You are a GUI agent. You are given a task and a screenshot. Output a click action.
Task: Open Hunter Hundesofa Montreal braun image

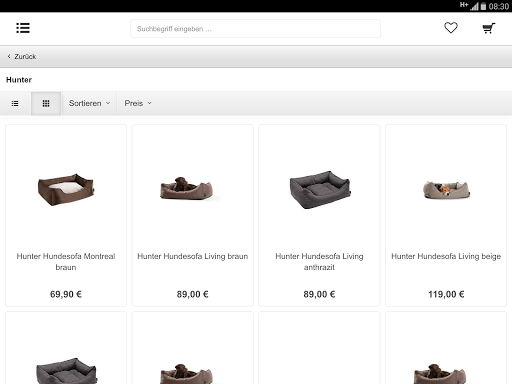(x=66, y=189)
